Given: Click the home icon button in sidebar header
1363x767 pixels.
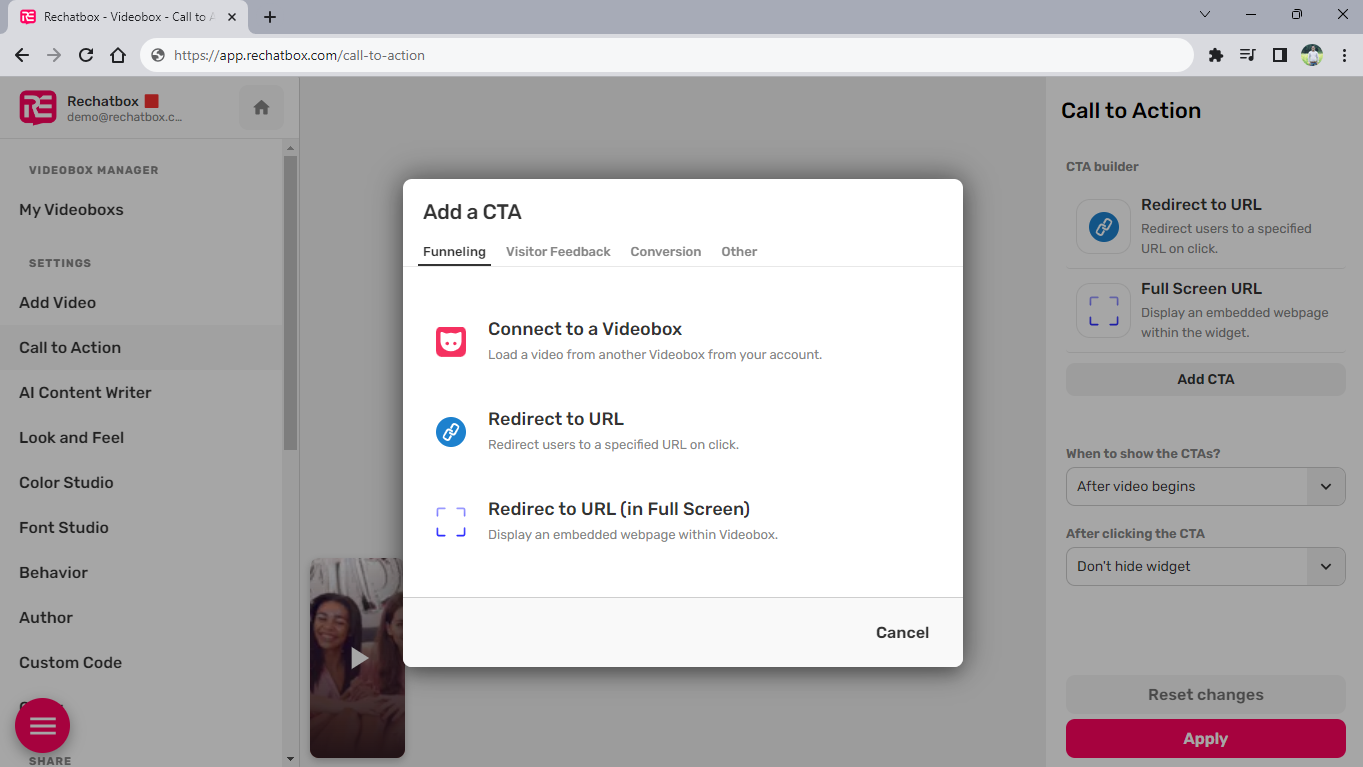Looking at the screenshot, I should (x=261, y=108).
